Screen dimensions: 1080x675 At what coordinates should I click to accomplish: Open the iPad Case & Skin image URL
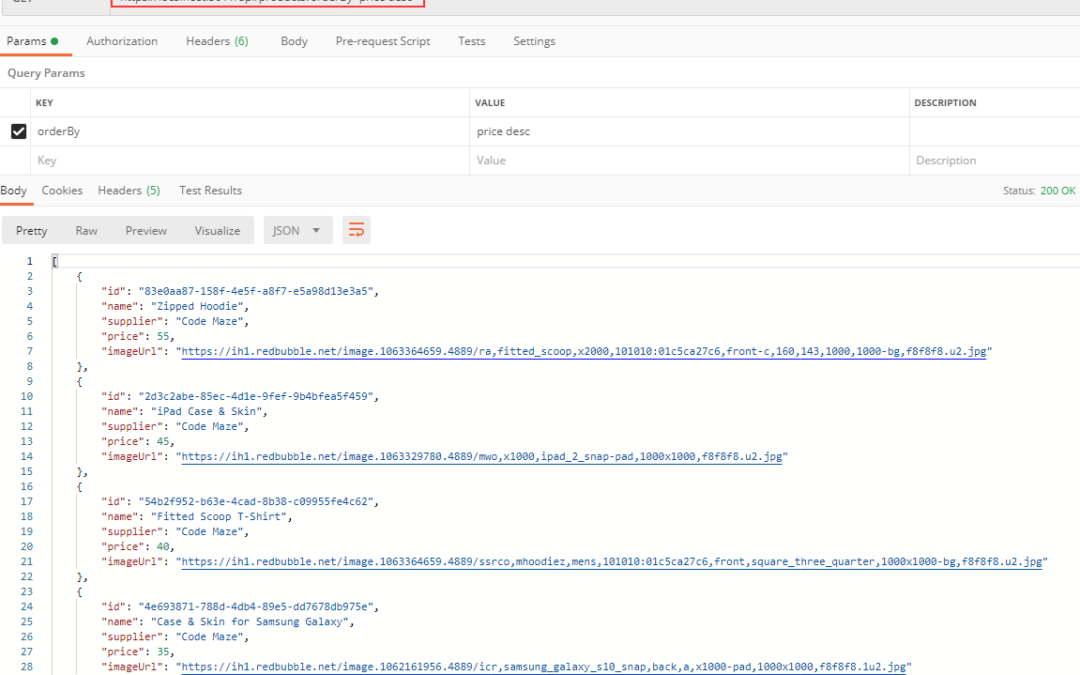482,456
